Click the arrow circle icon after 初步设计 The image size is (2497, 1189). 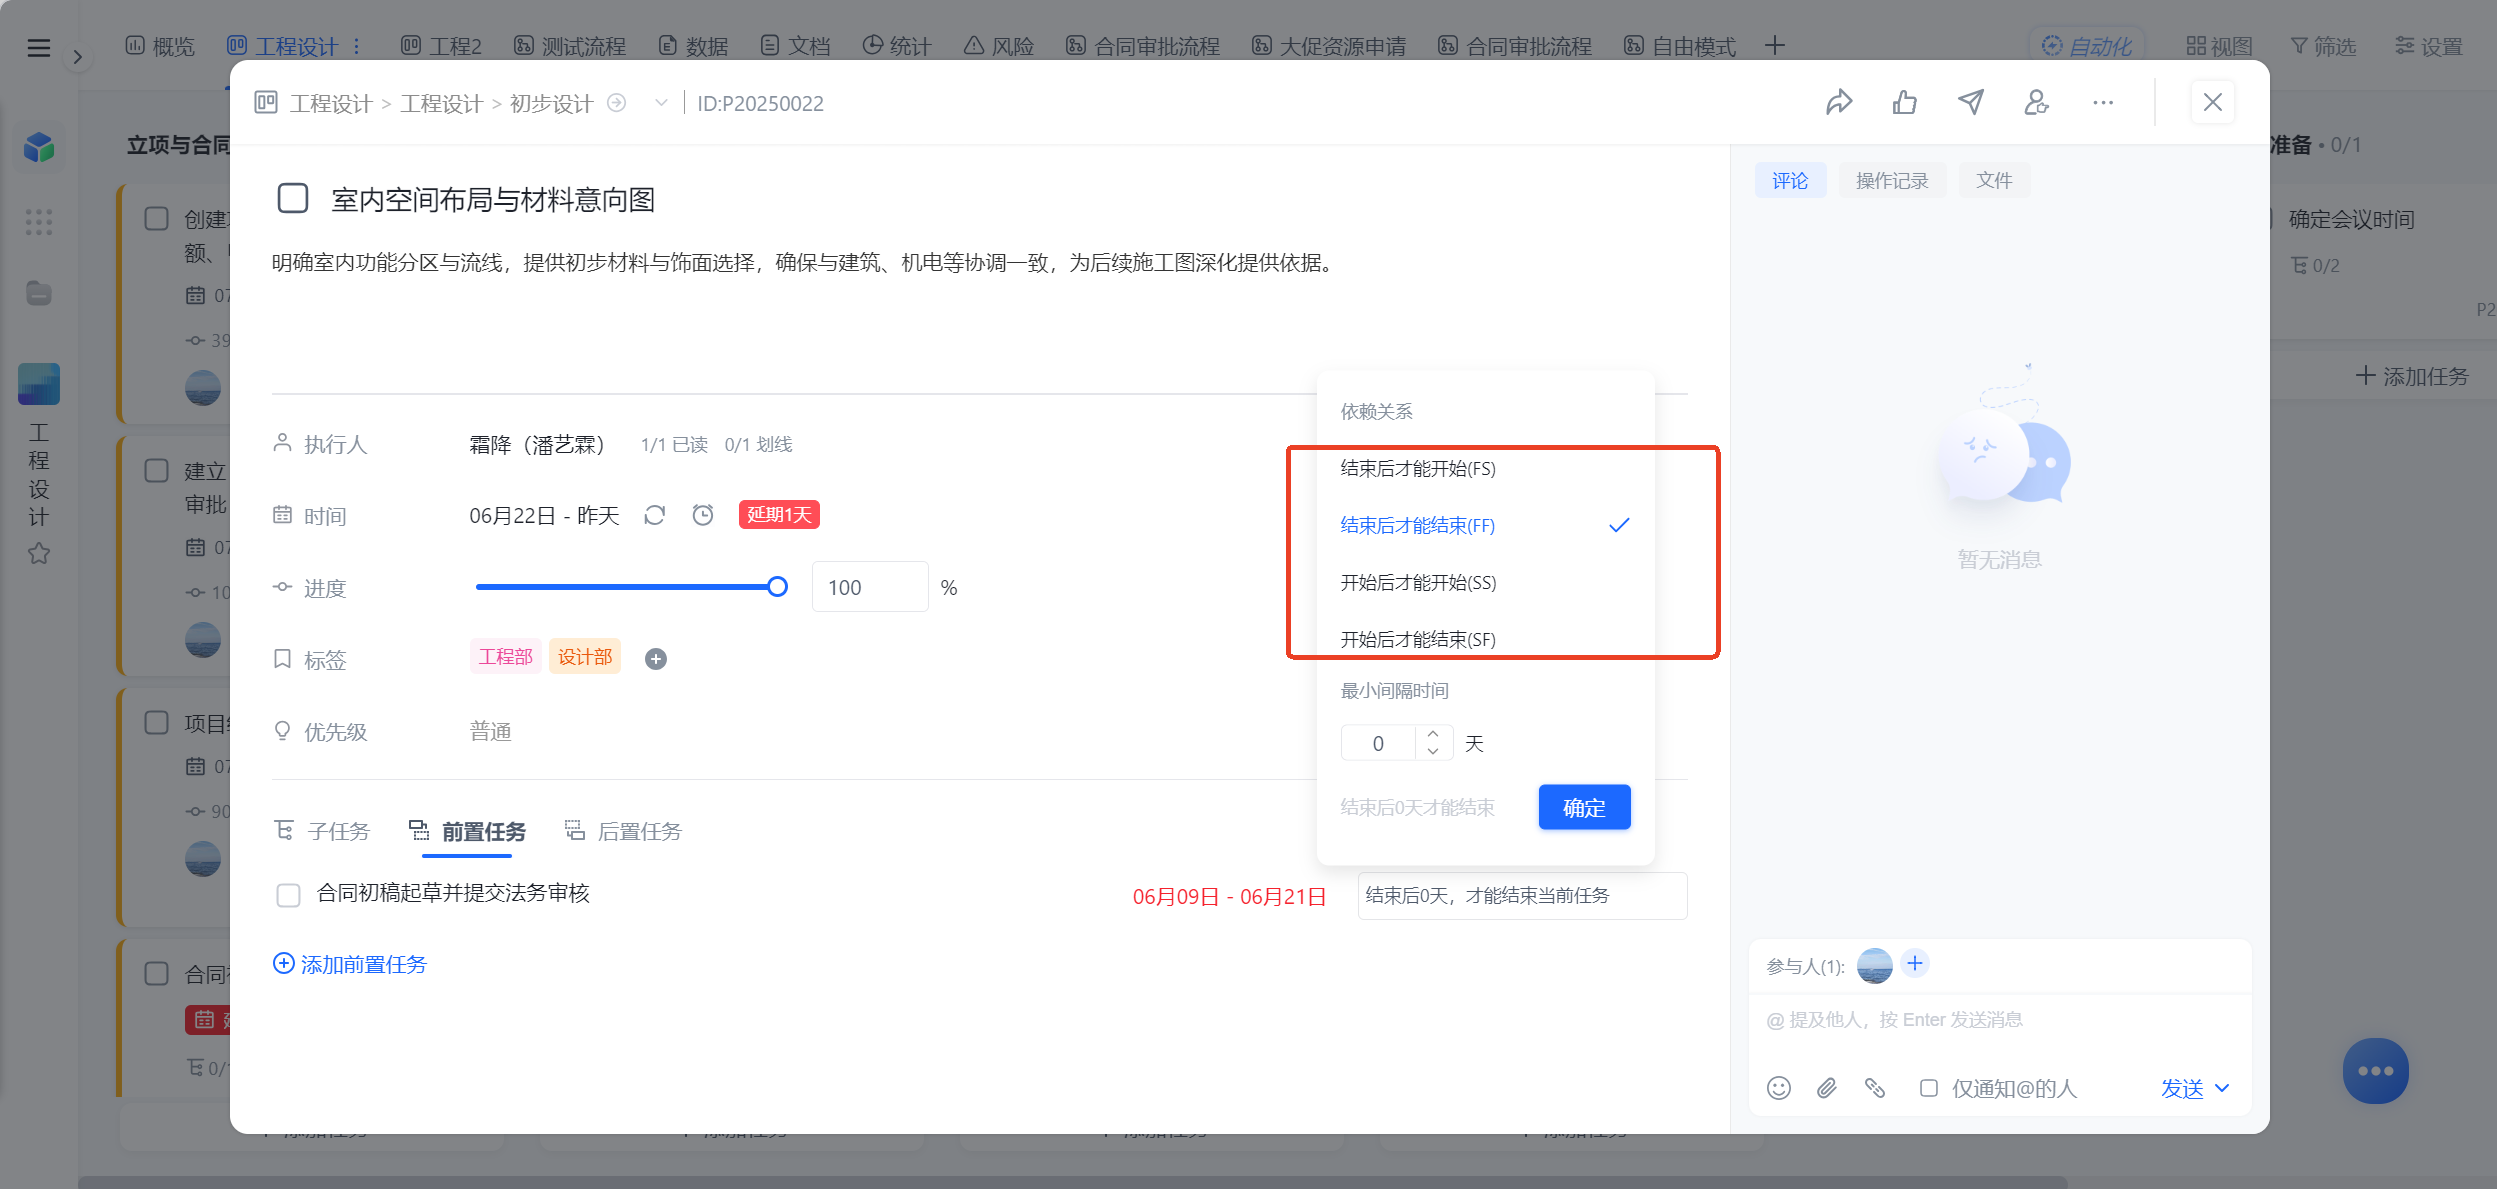coord(617,103)
